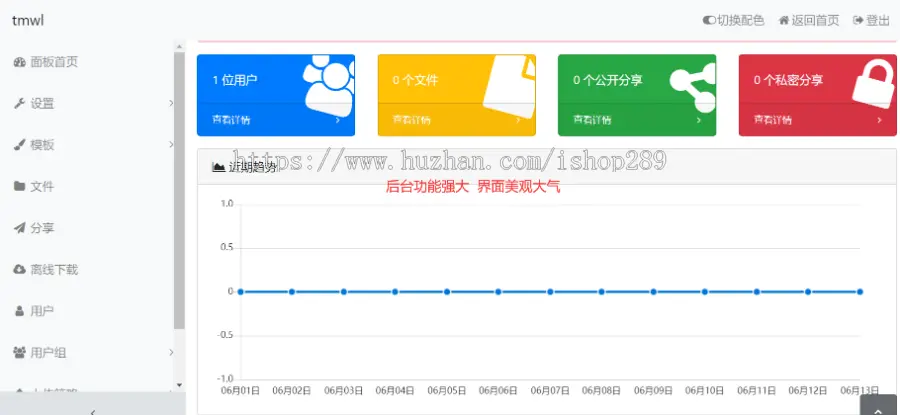900x415 pixels.
Task: Collapse the sidebar with bottom chevron
Action: [93, 411]
